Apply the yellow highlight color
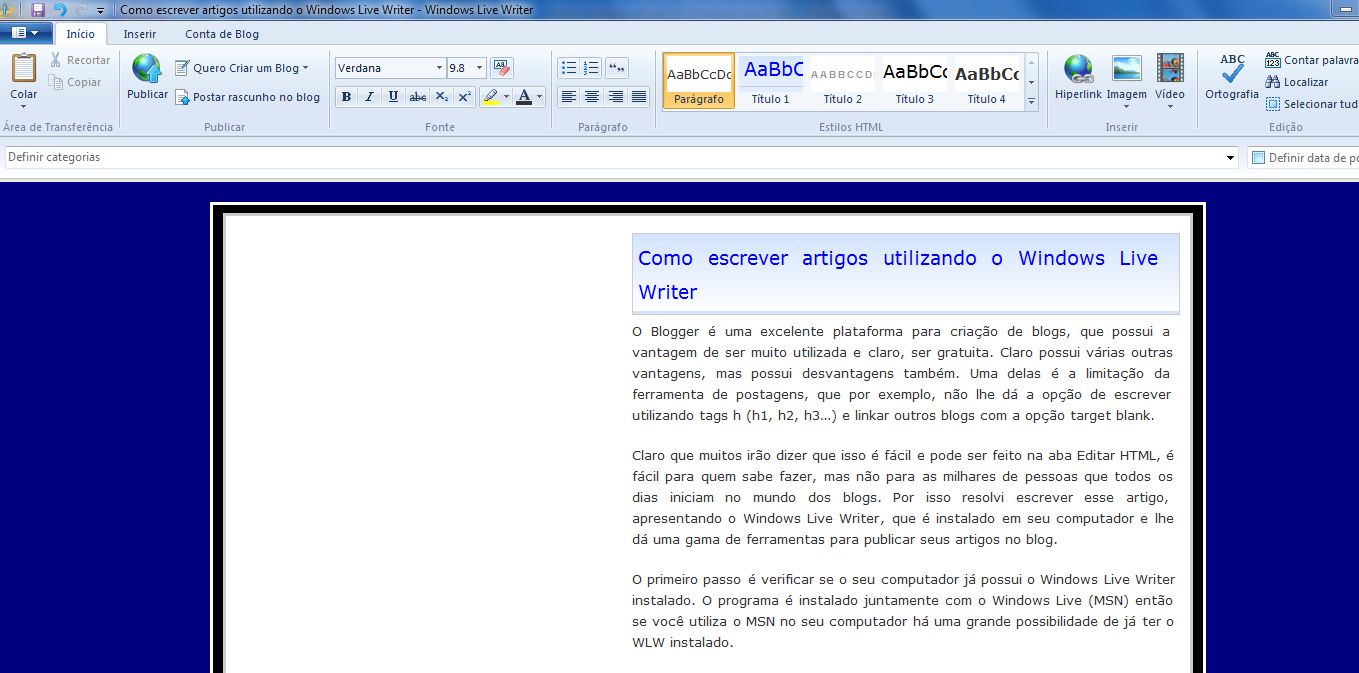 coord(490,97)
